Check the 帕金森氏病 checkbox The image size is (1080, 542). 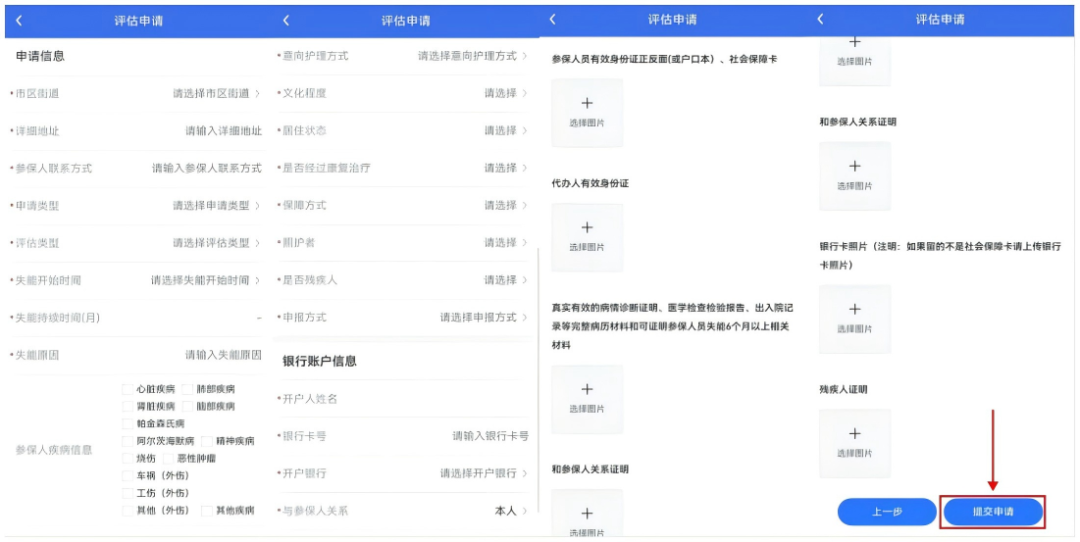127,424
